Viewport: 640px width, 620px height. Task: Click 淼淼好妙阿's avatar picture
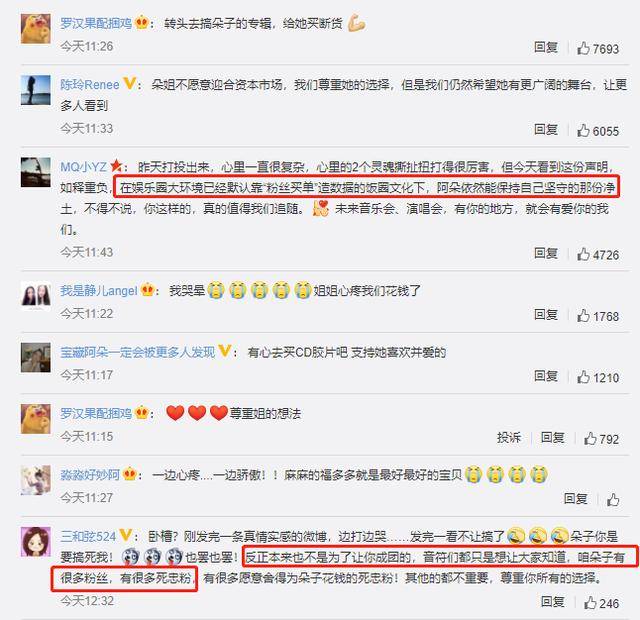pyautogui.click(x=36, y=480)
